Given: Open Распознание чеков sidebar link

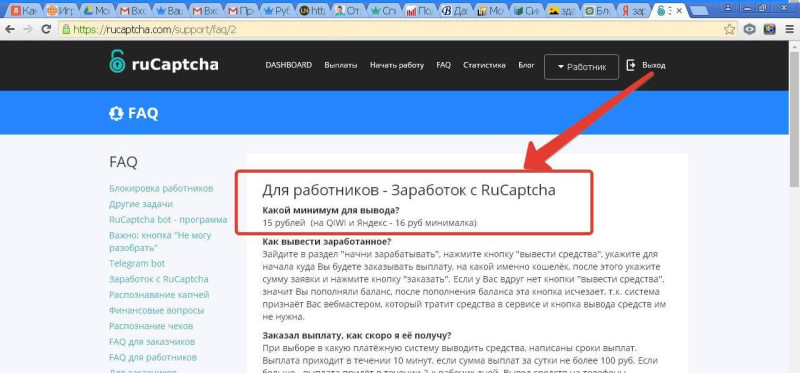Looking at the screenshot, I should [151, 326].
